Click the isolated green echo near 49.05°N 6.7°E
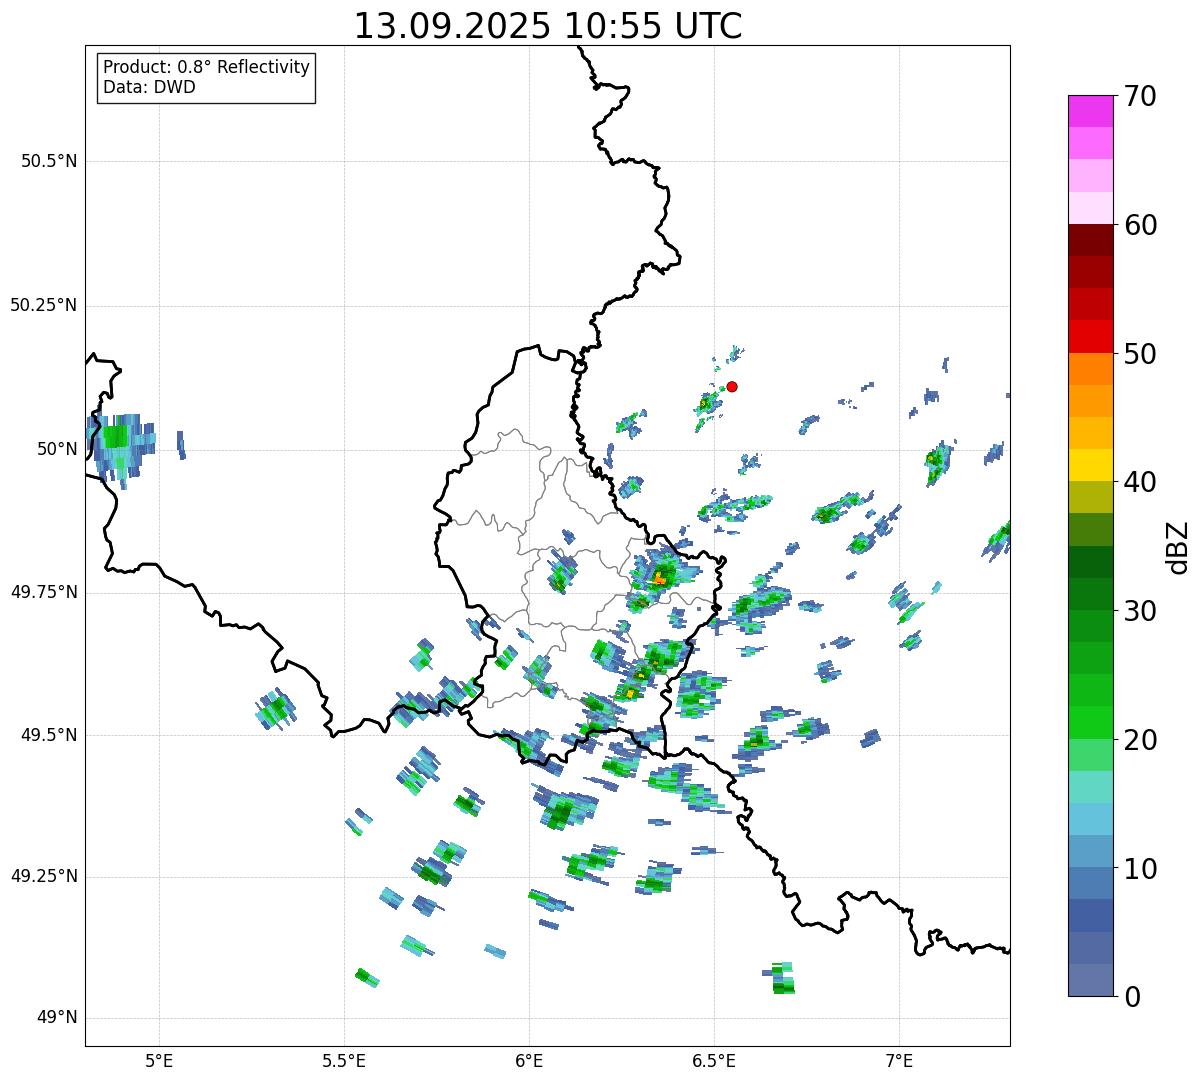The image size is (1202, 1081). pos(782,980)
